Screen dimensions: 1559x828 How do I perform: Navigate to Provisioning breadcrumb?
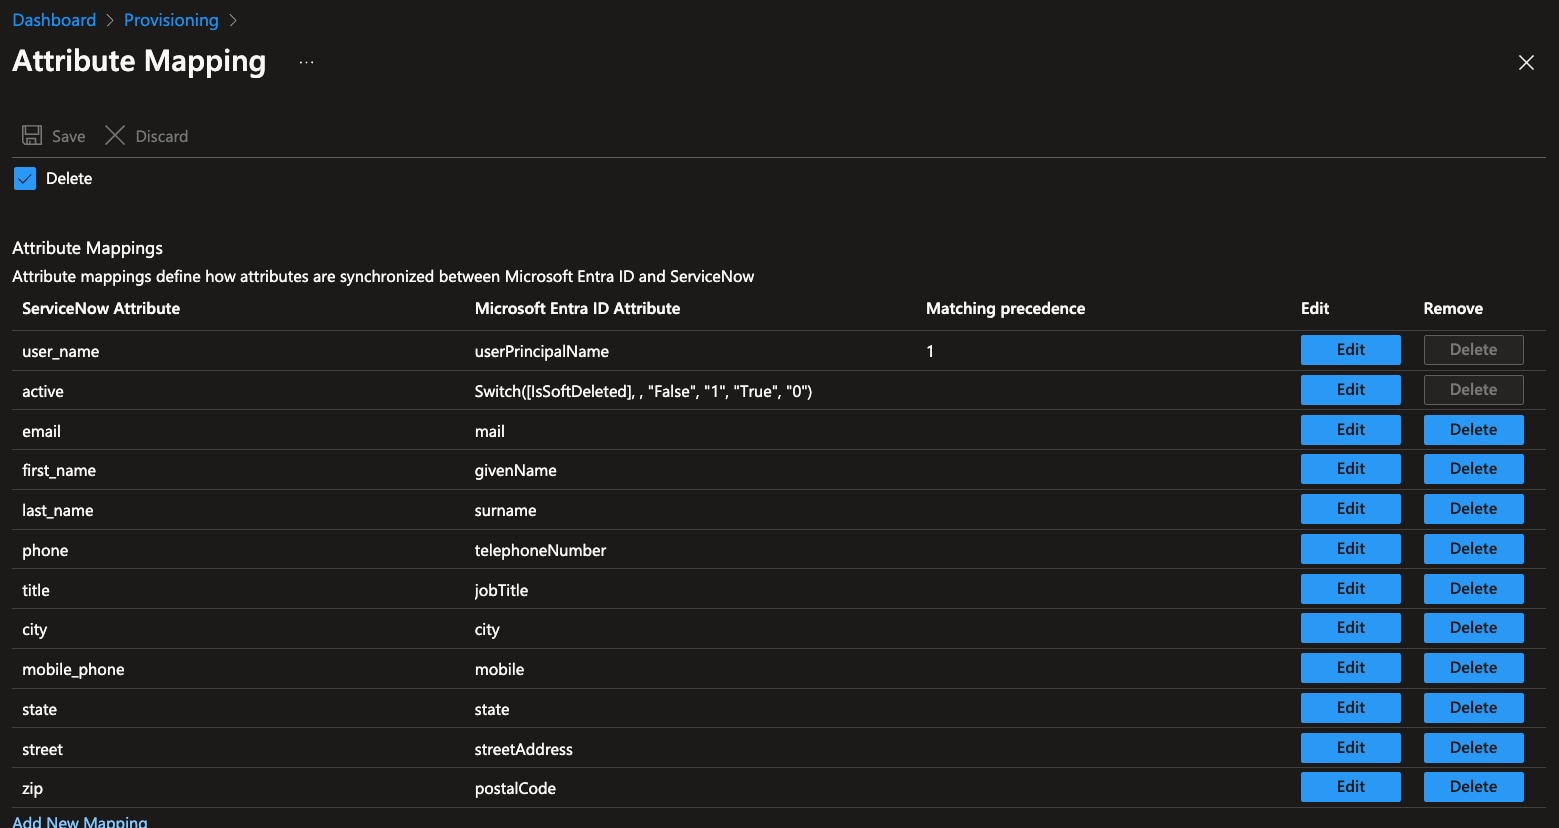point(171,20)
